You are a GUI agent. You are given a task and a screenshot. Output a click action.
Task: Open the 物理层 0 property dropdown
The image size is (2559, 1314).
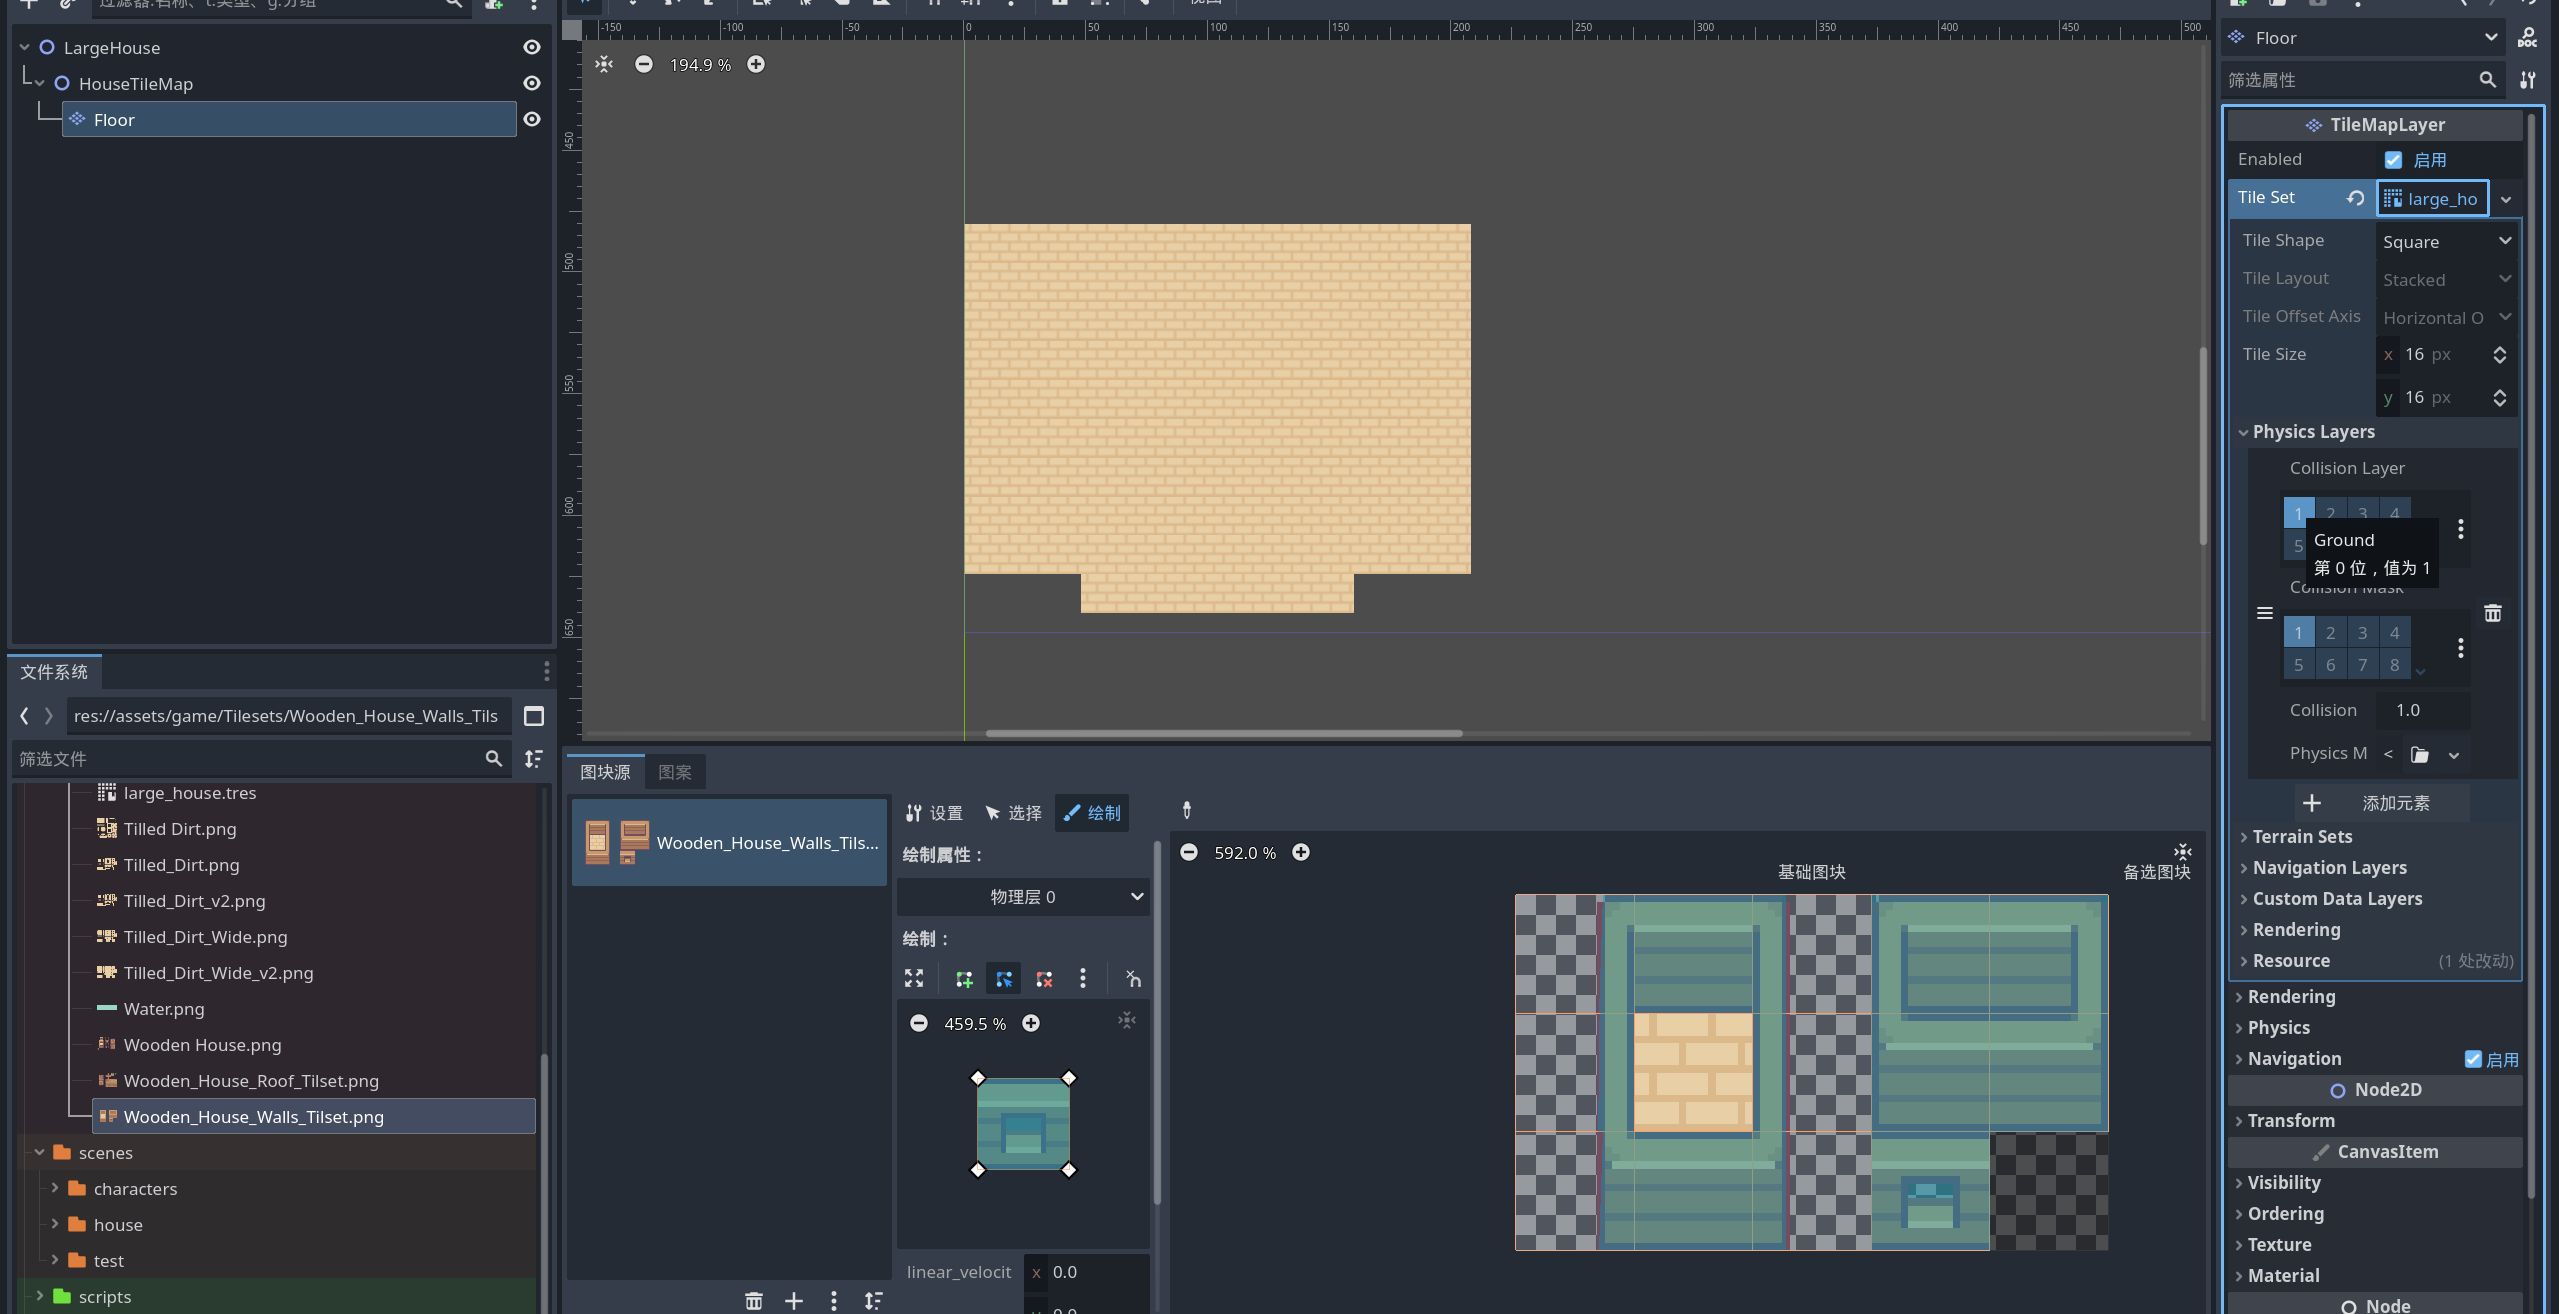point(1022,897)
